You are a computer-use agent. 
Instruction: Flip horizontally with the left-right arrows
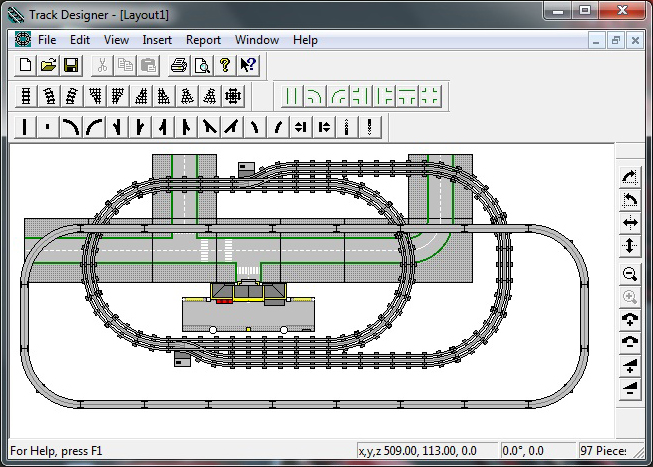pyautogui.click(x=630, y=223)
